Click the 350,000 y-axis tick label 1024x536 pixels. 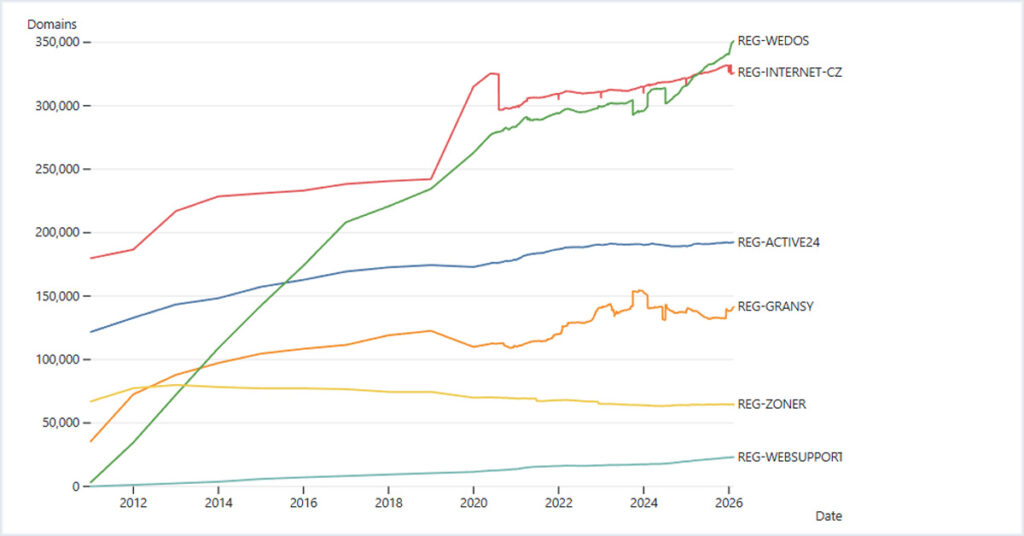(55, 42)
